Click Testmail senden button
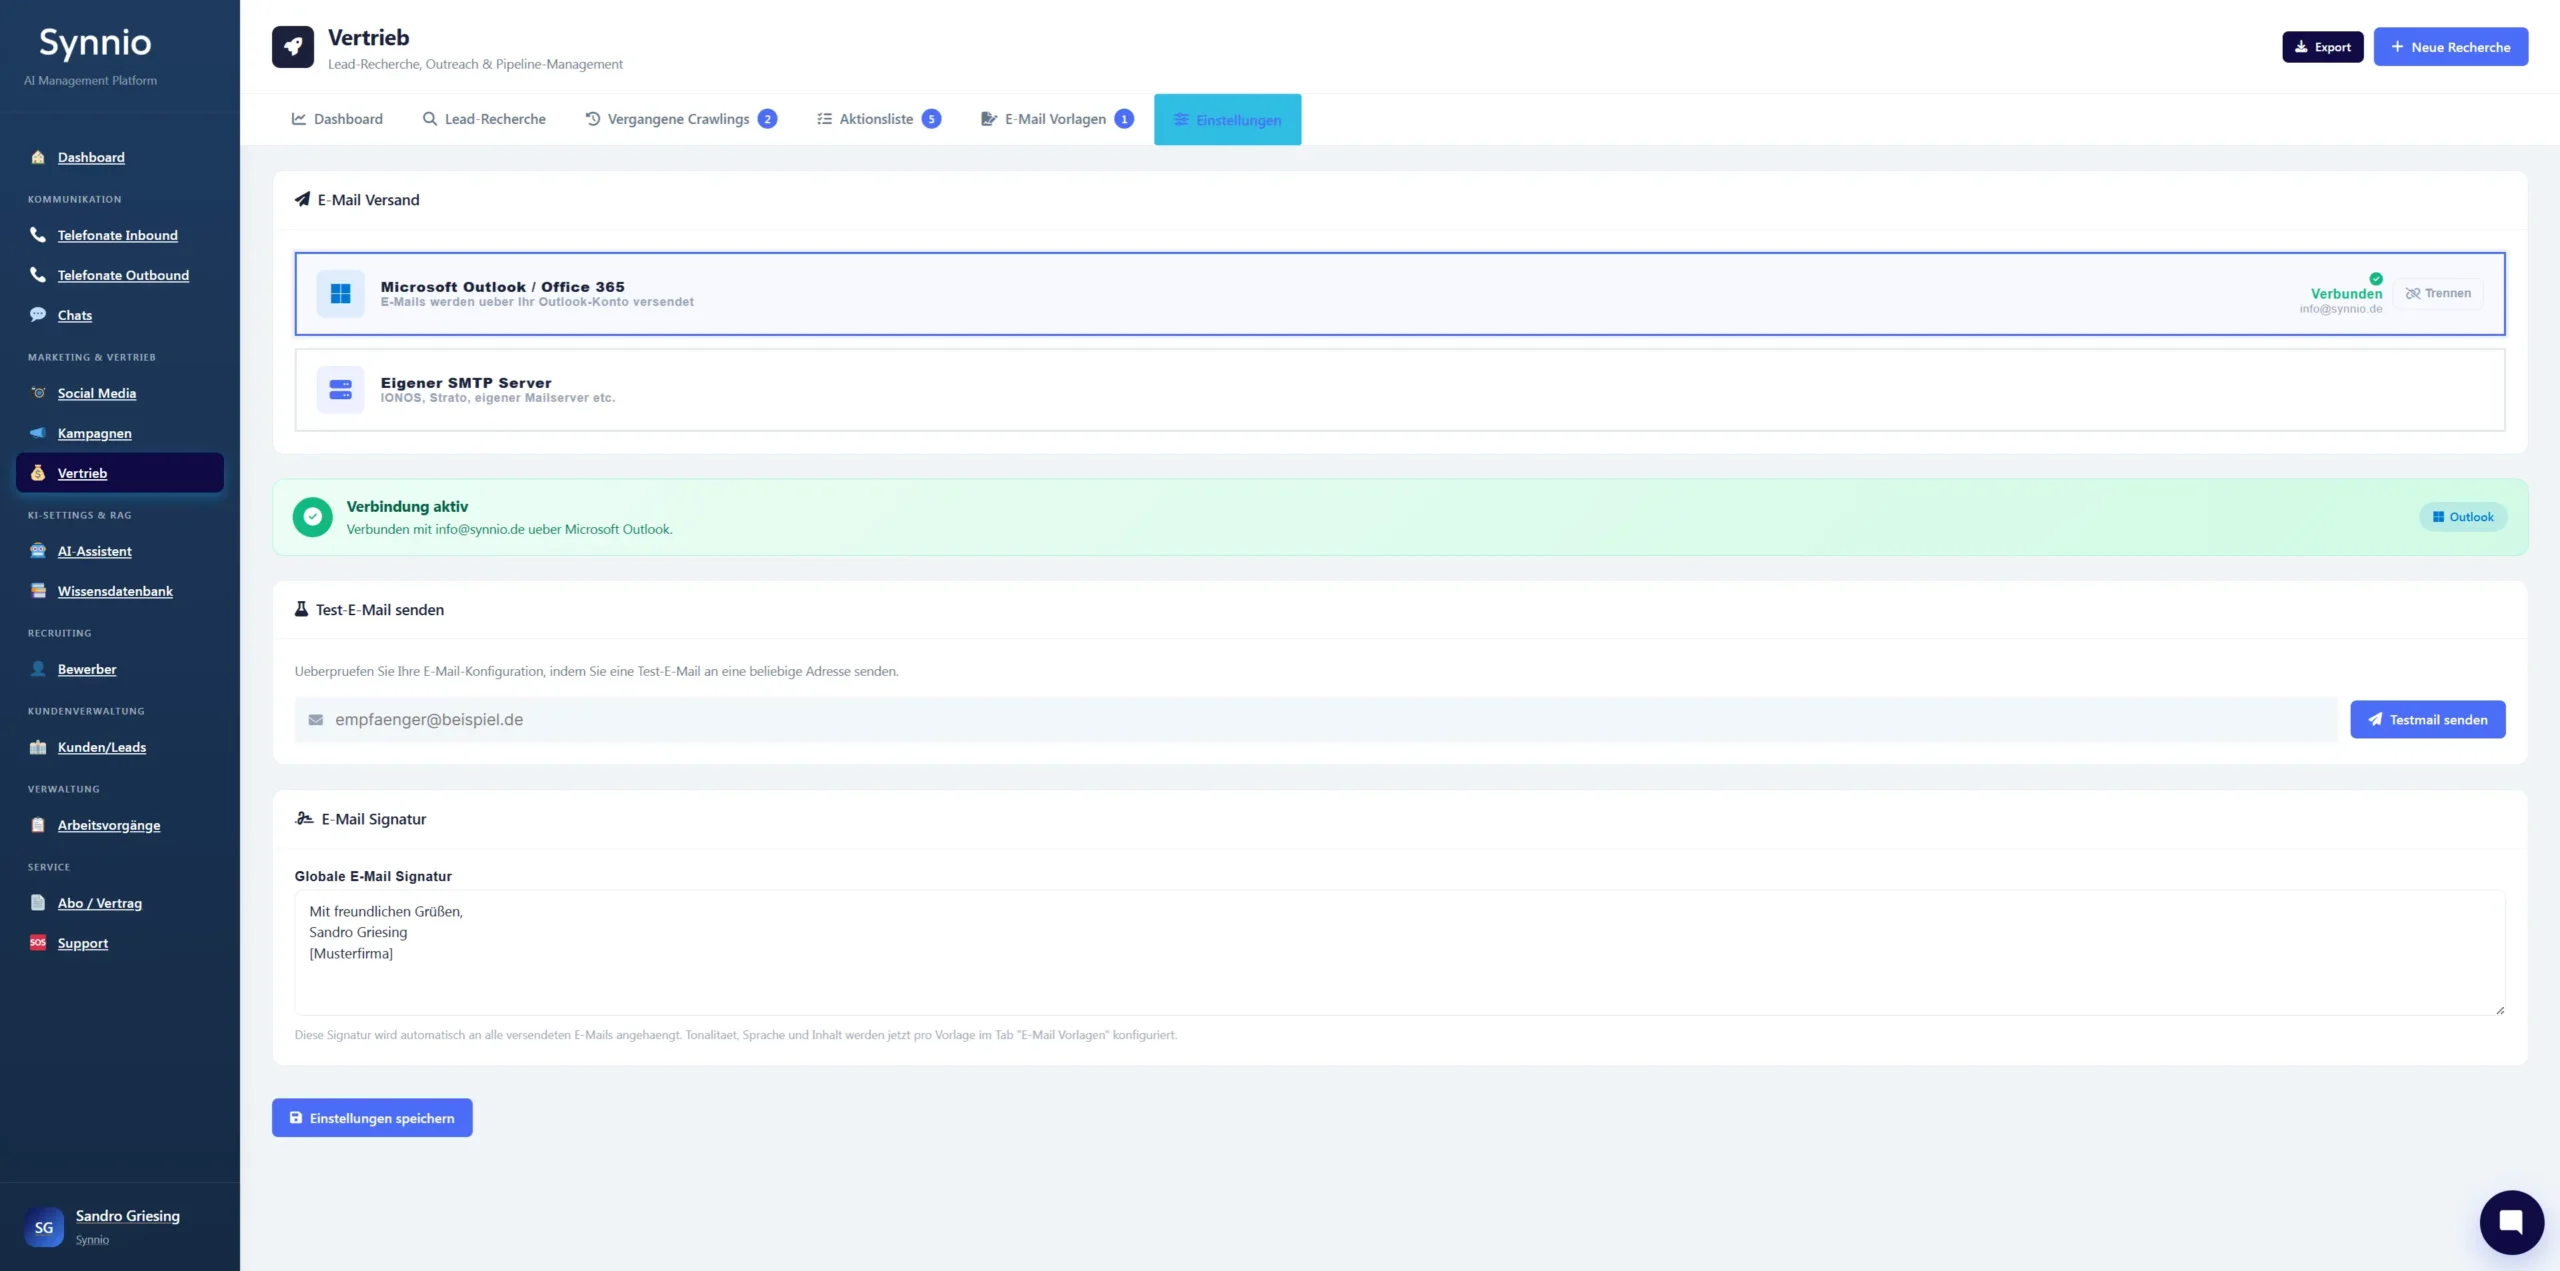This screenshot has width=2560, height=1271. (x=2427, y=720)
